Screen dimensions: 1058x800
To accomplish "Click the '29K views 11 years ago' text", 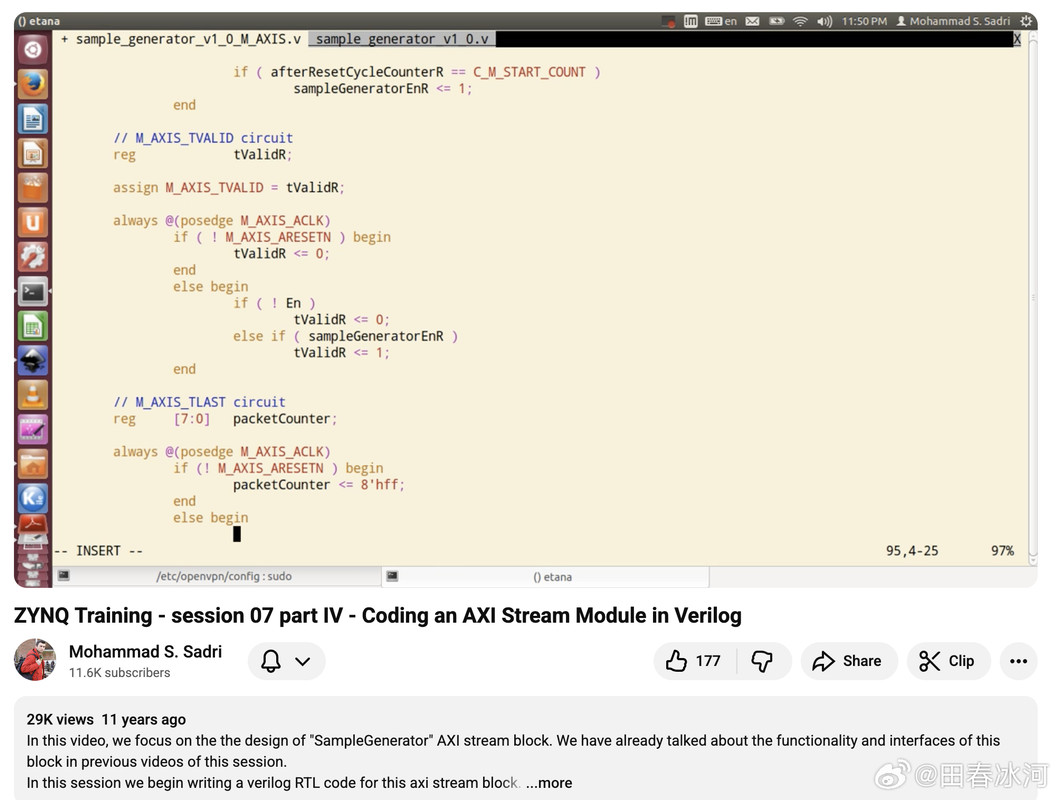I will tap(106, 720).
